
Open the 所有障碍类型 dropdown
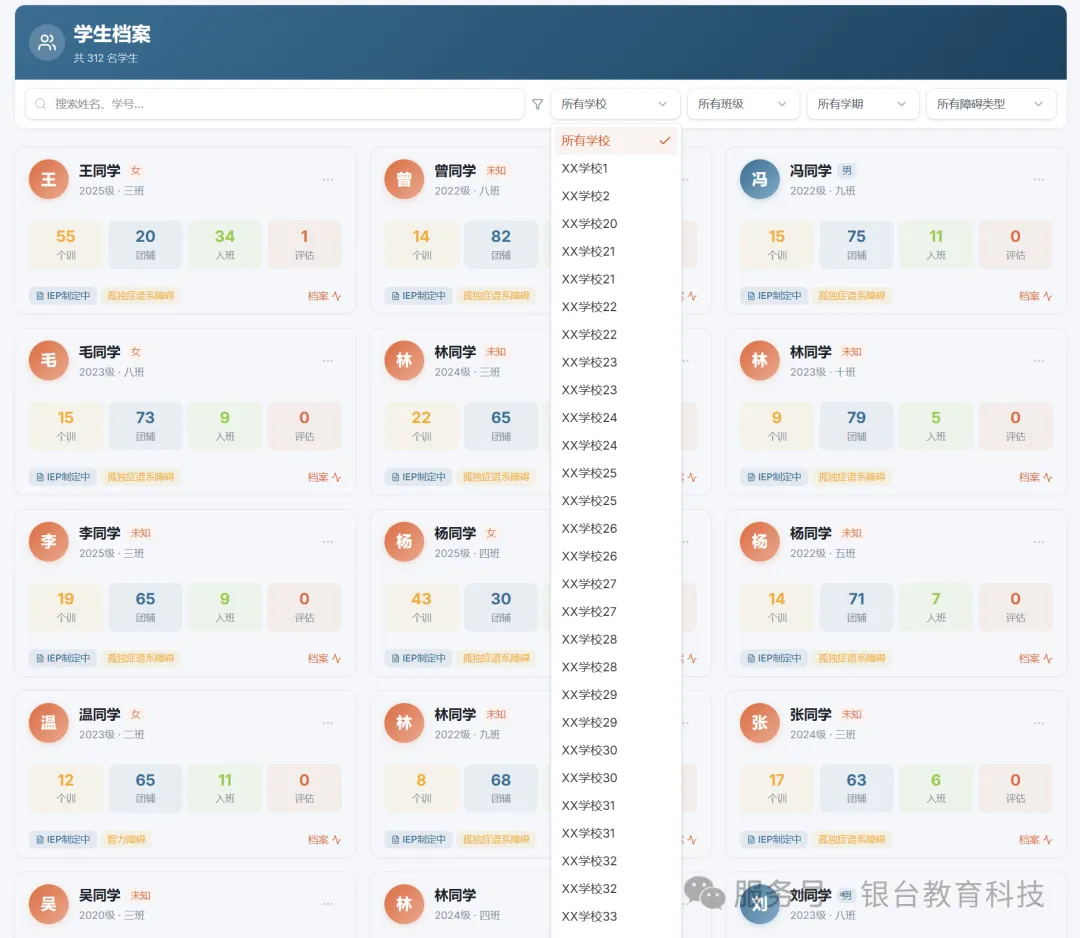click(x=991, y=104)
